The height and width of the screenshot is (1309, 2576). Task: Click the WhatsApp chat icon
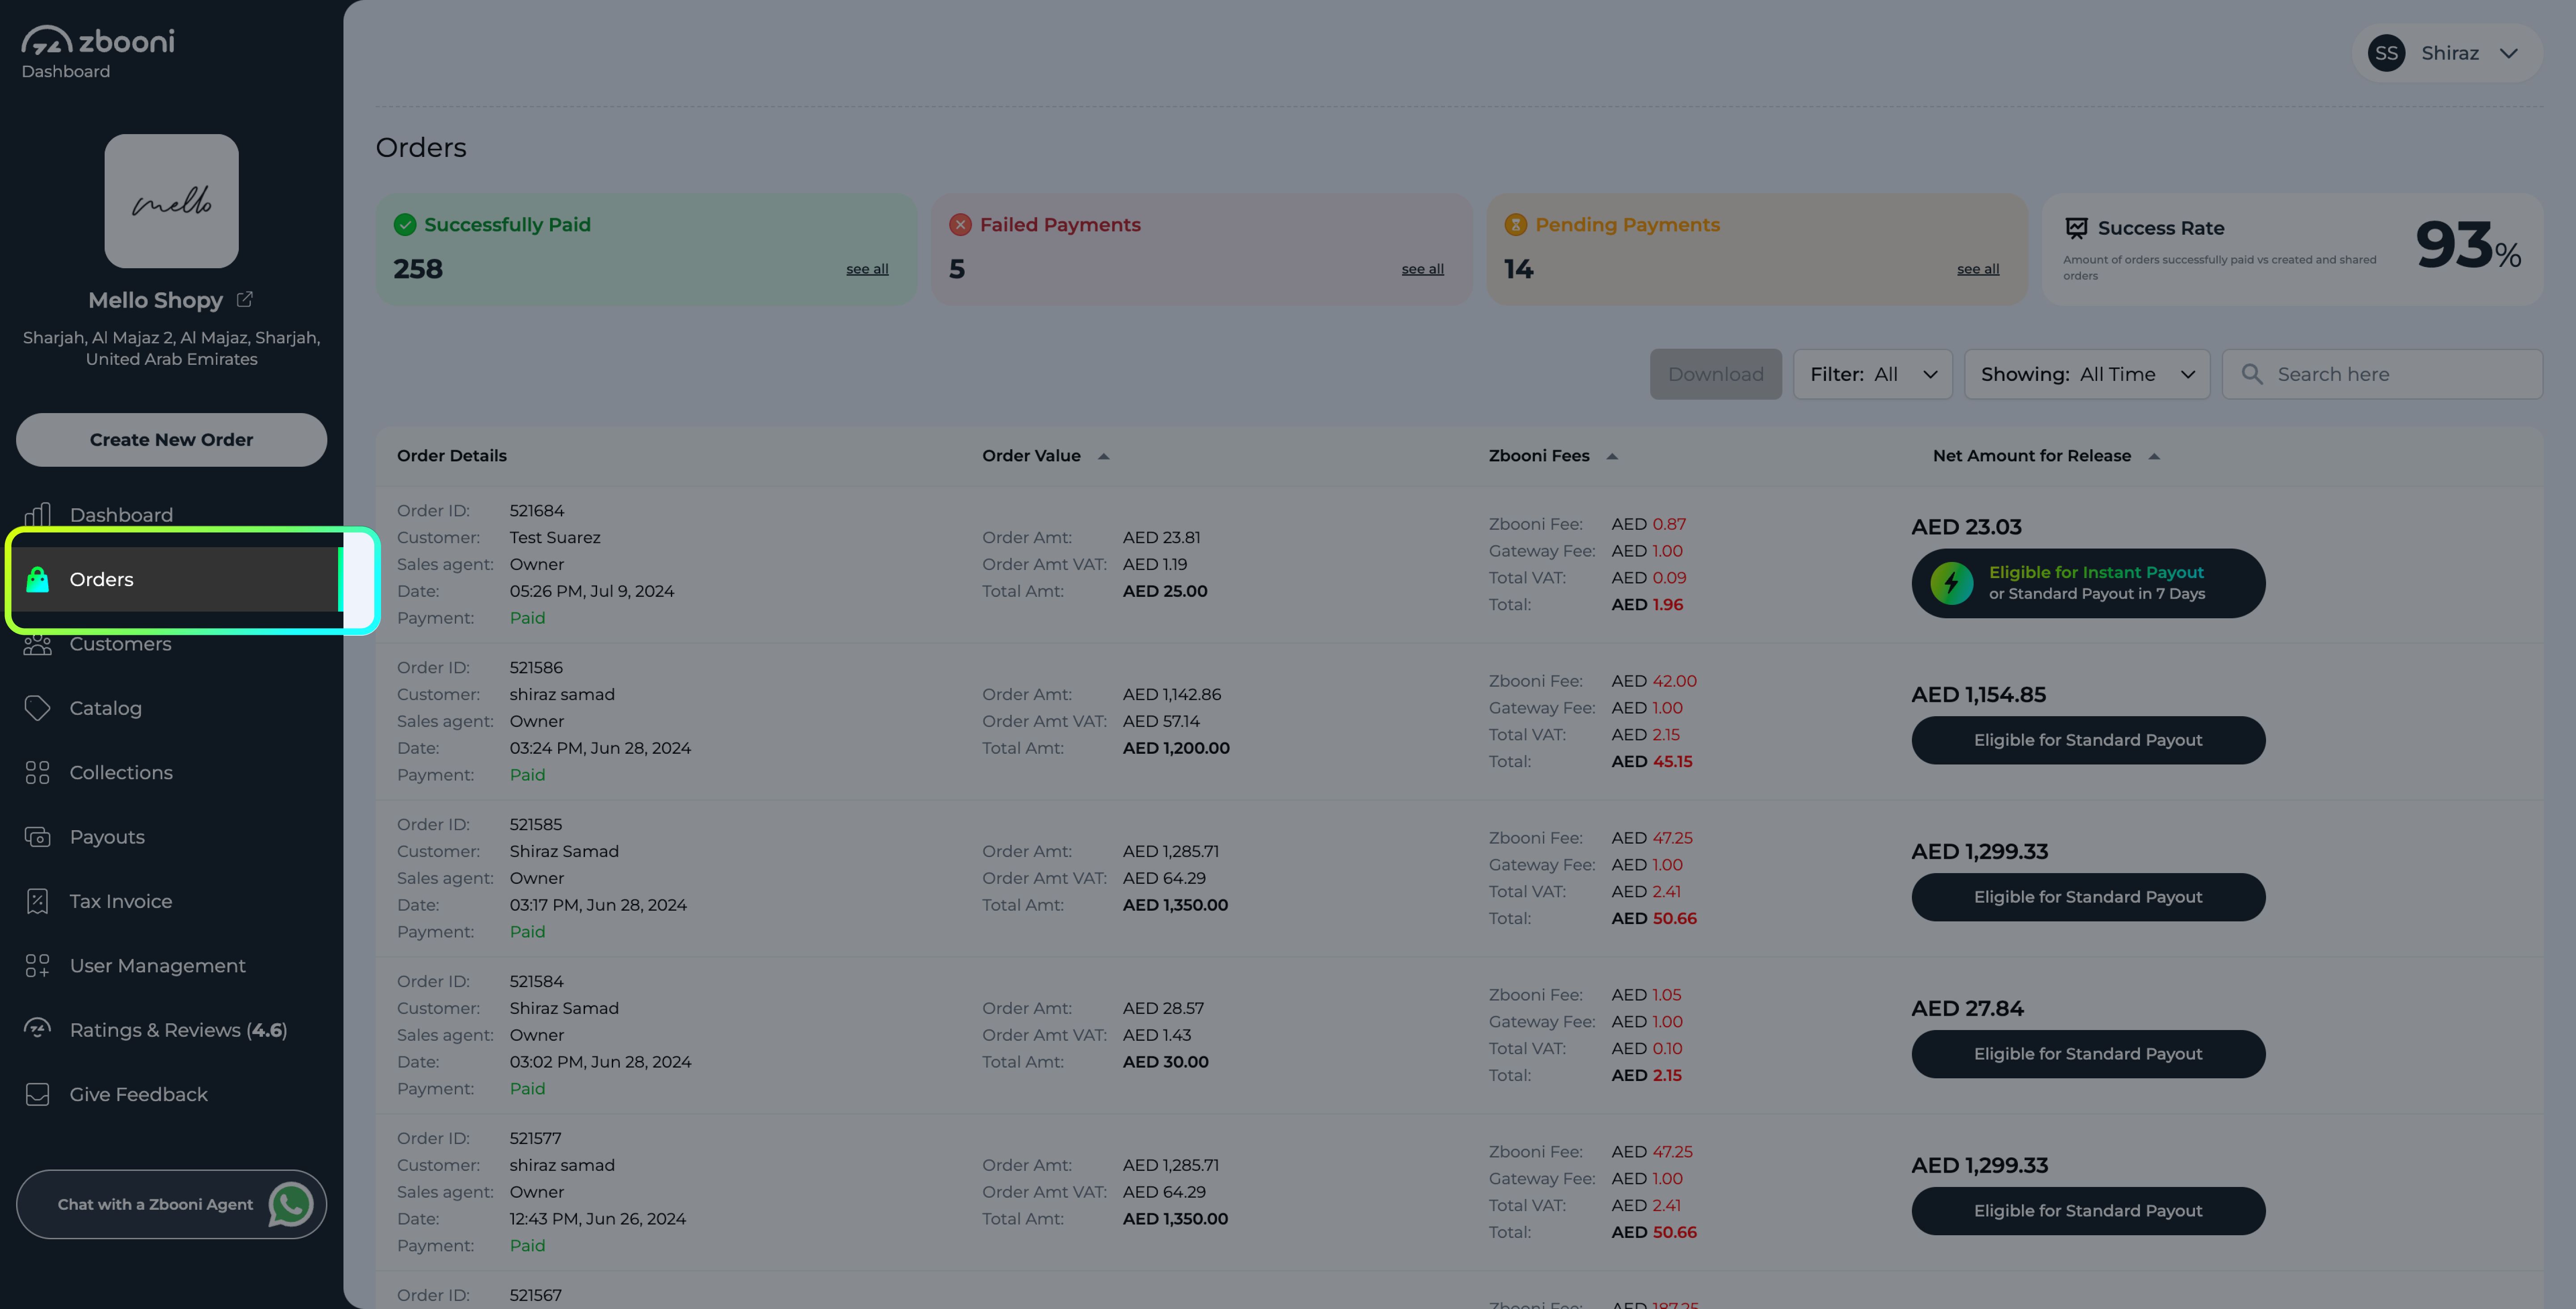[x=291, y=1204]
